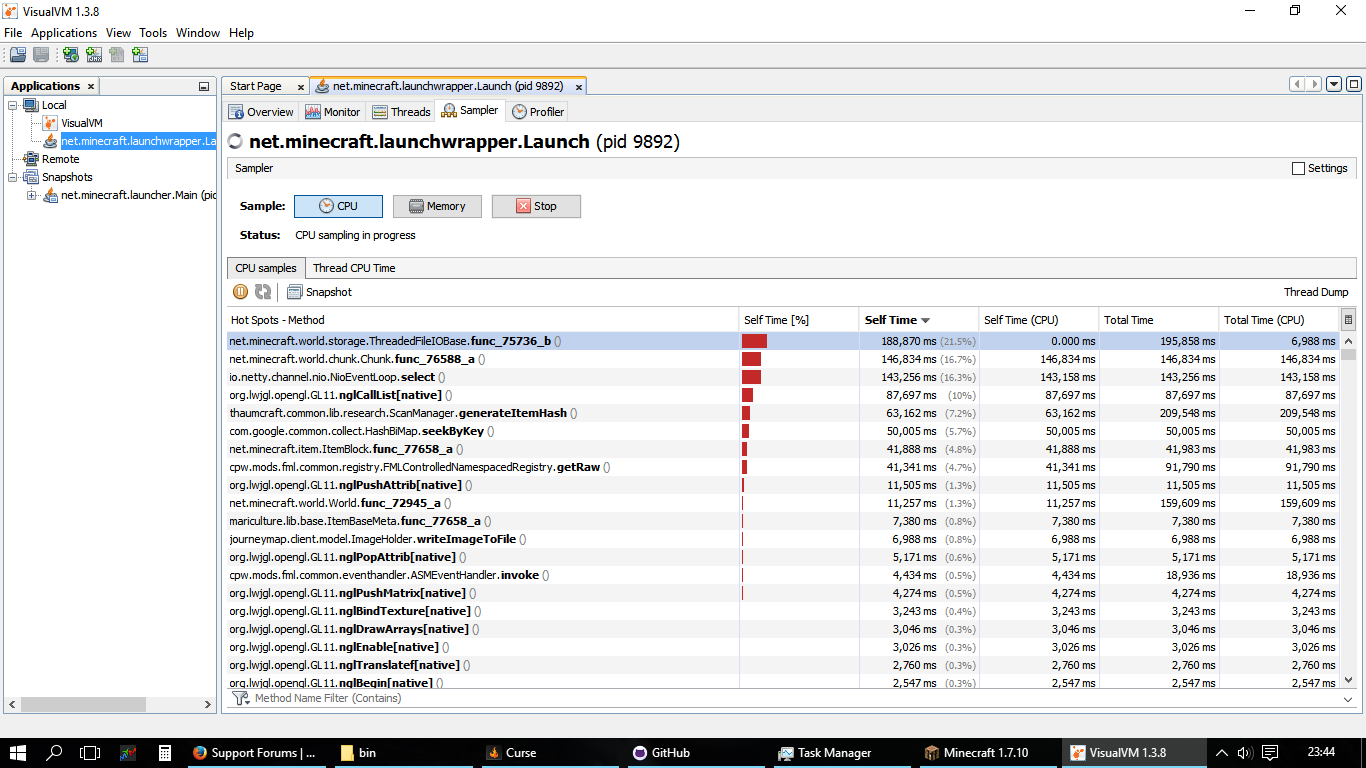Open document list dropdown arrow

pos(1334,84)
